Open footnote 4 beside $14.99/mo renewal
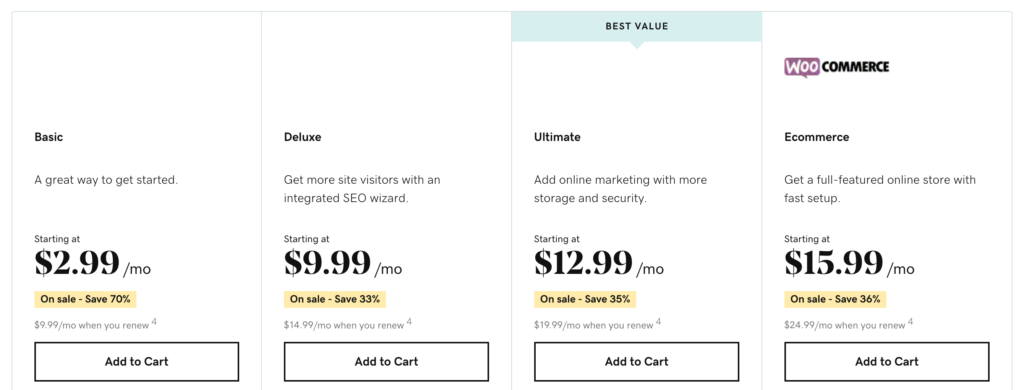 (409, 321)
